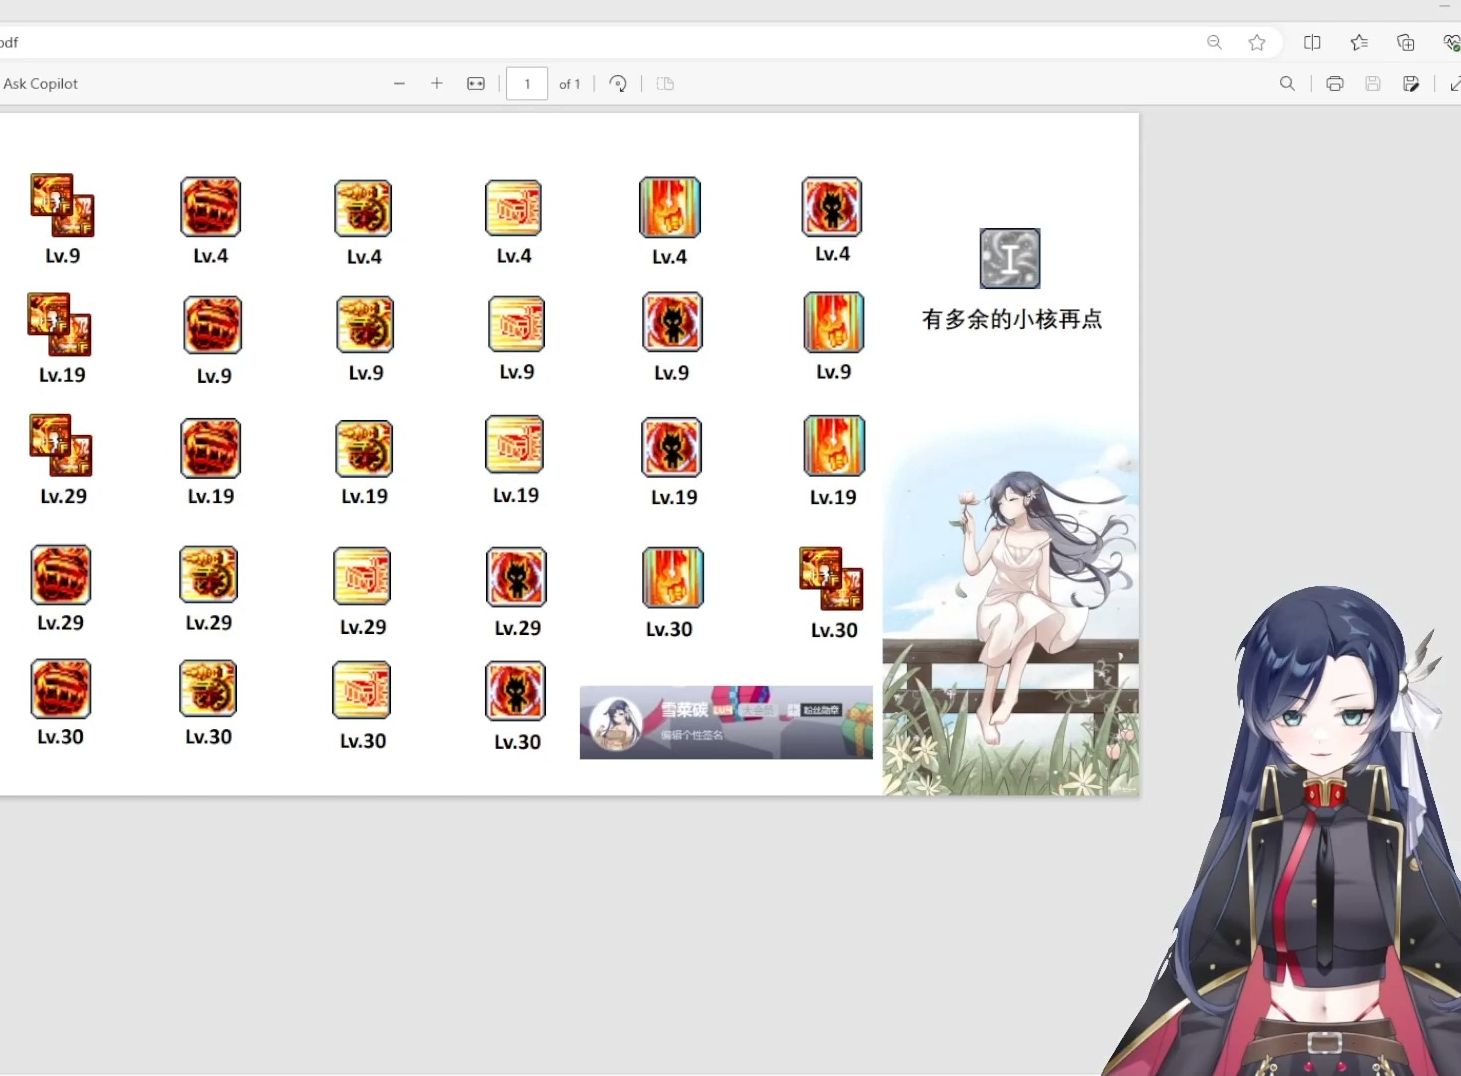Rotate the PDF page
1461x1076 pixels.
click(x=618, y=84)
